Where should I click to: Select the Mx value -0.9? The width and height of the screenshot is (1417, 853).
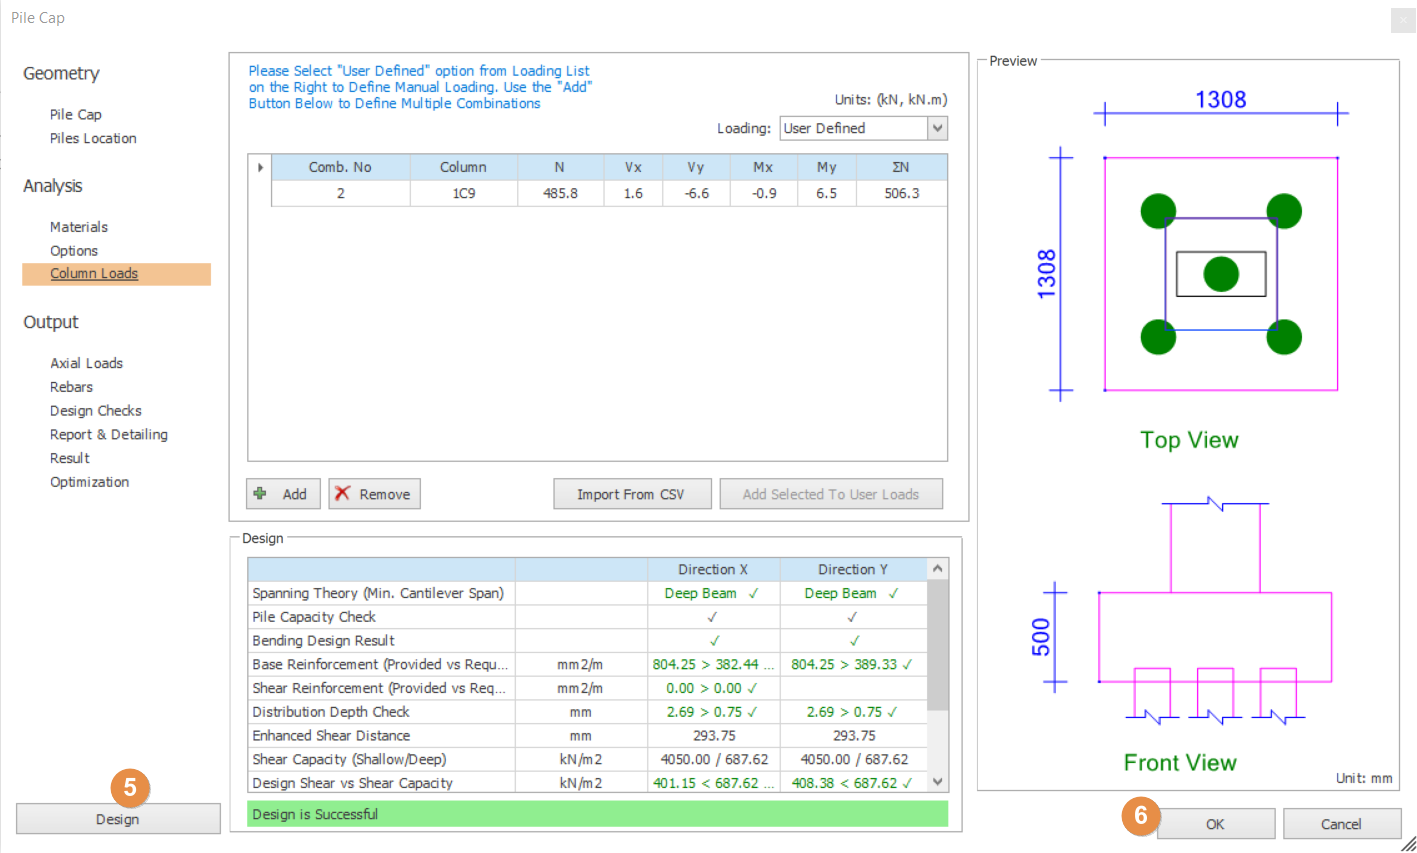[x=763, y=193]
